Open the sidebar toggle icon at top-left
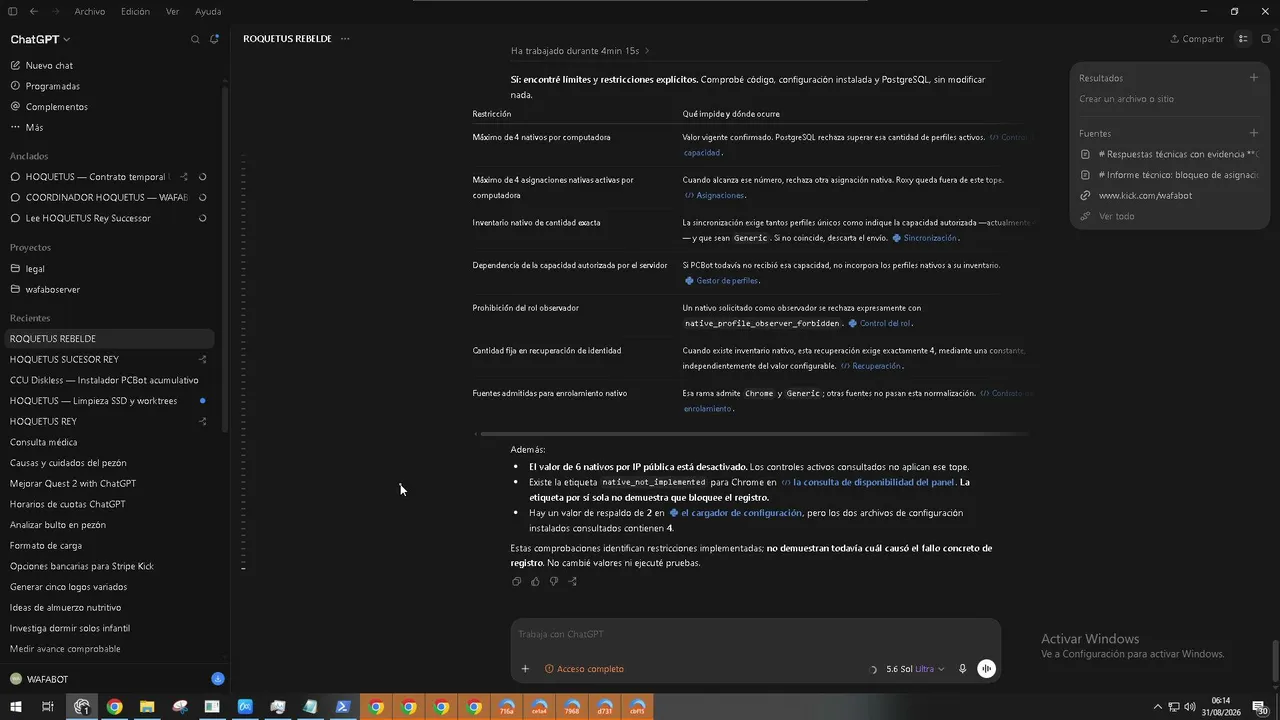 point(13,11)
